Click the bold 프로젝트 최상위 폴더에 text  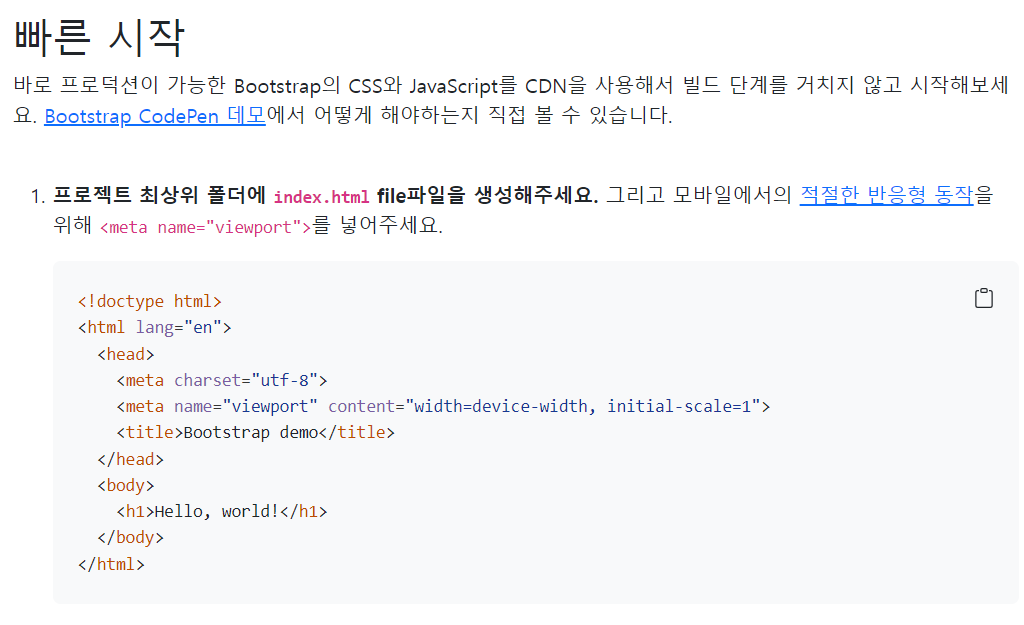click(x=159, y=195)
